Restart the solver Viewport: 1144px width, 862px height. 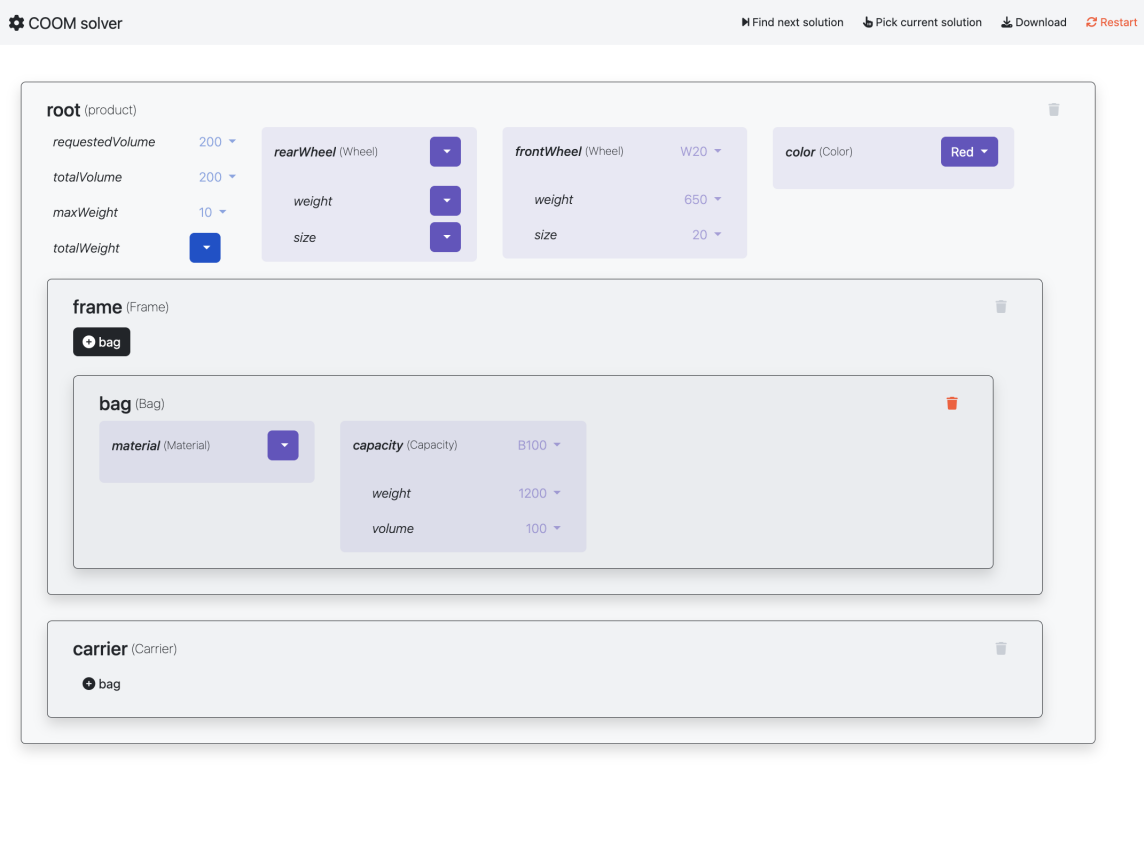(1111, 22)
